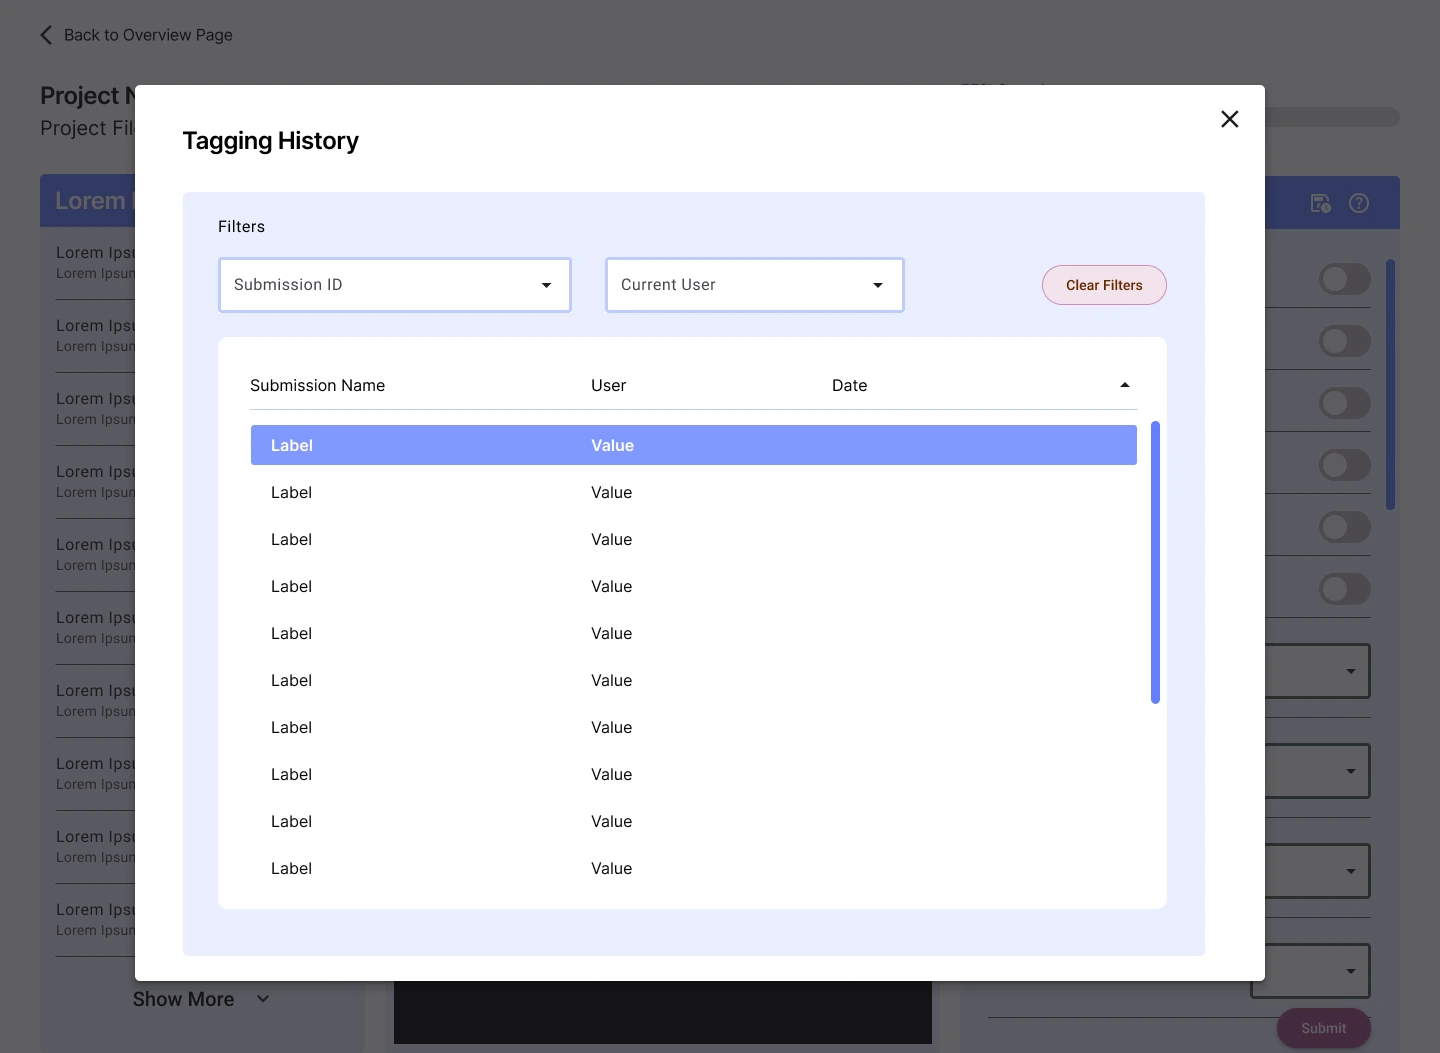Click the save history icon
This screenshot has height=1053, width=1440.
click(x=1320, y=203)
